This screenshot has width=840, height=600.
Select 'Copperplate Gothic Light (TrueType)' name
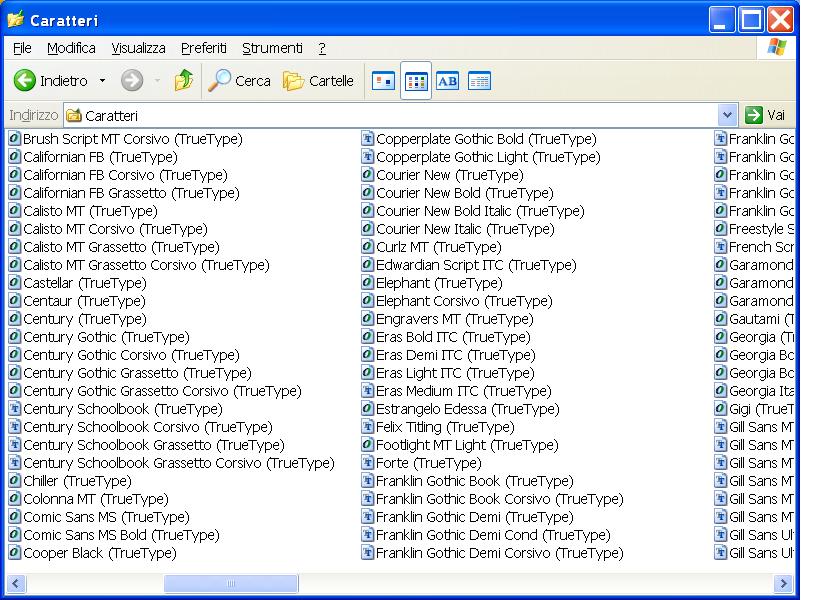[488, 157]
